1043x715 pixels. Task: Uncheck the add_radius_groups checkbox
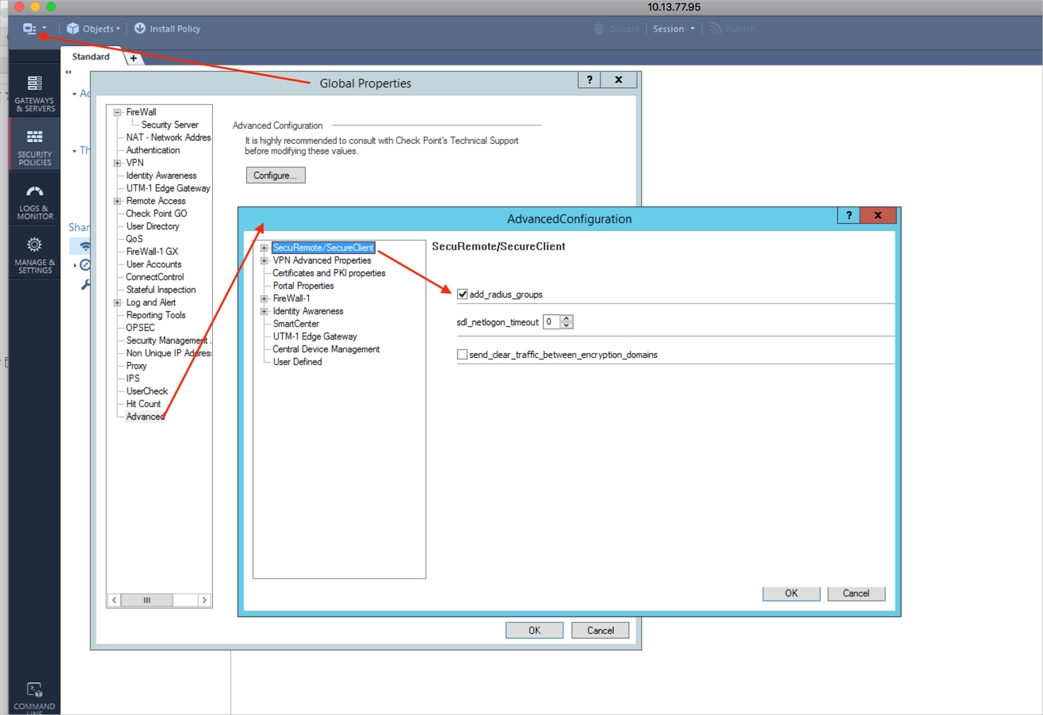[x=462, y=294]
